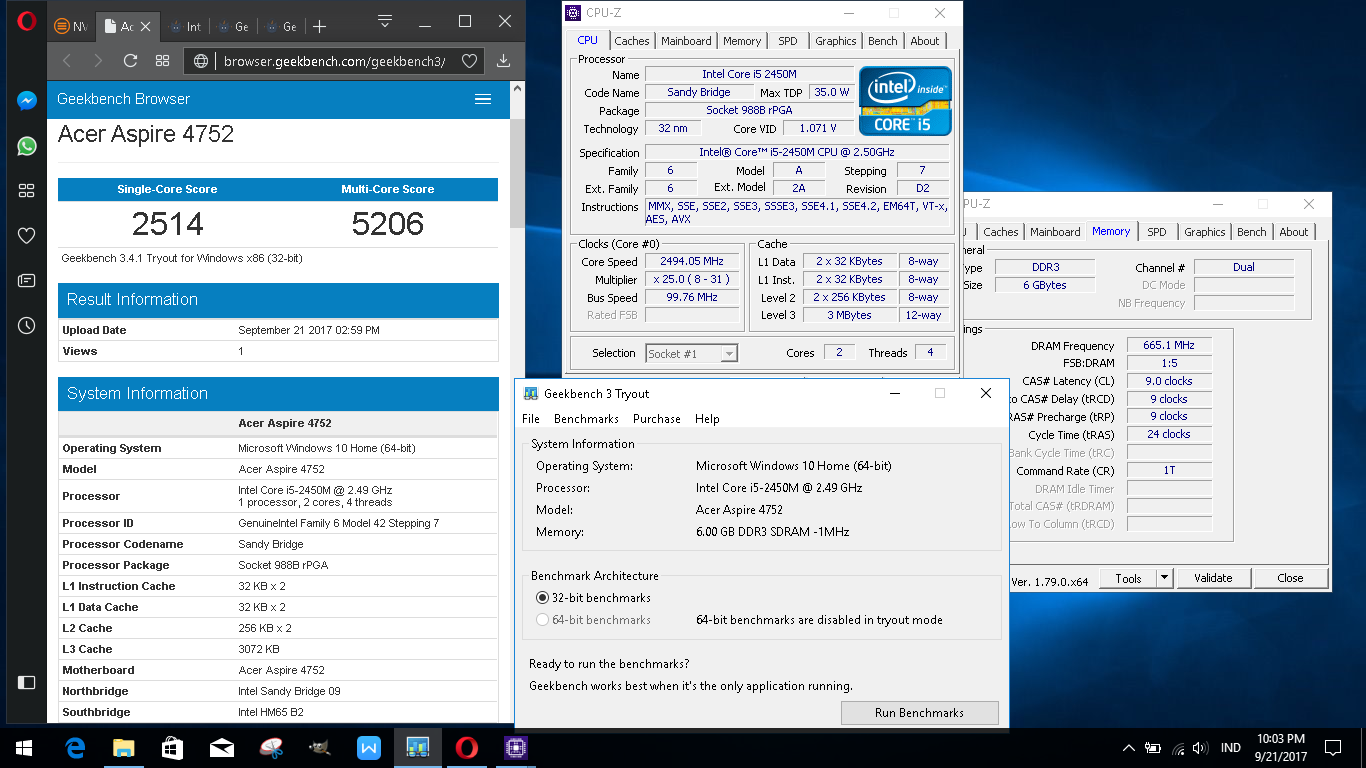The image size is (1366, 768).
Task: Click Validate in CPU-Z memory window
Action: pos(1213,578)
